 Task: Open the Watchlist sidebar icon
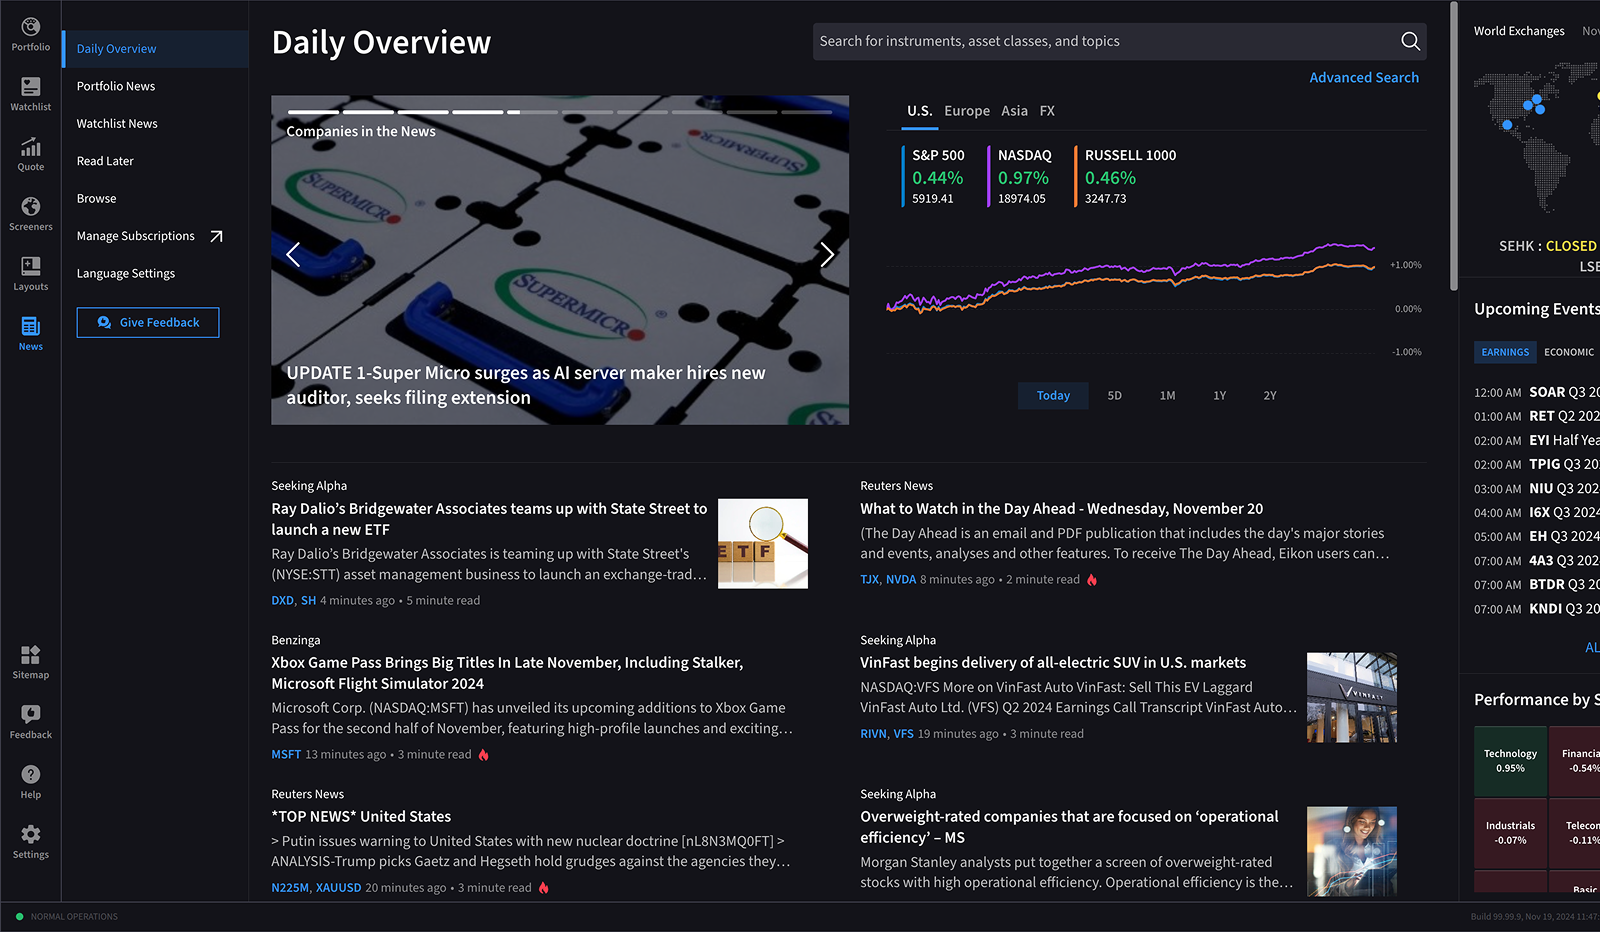31,94
